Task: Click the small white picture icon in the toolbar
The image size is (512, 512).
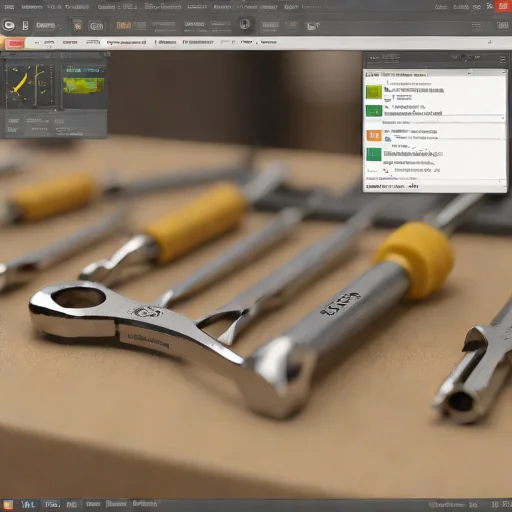Action: coord(313,26)
